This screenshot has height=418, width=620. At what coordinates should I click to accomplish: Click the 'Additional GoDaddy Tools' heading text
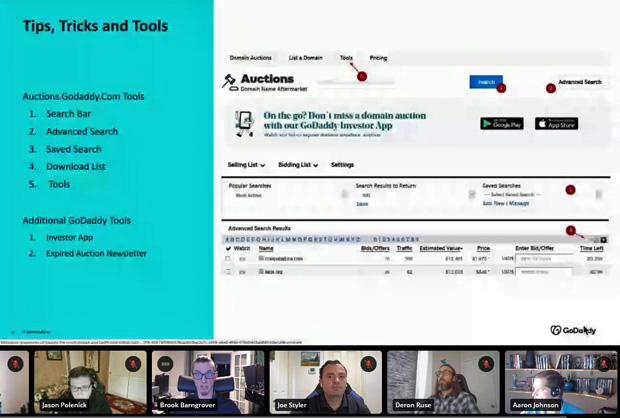tap(77, 221)
